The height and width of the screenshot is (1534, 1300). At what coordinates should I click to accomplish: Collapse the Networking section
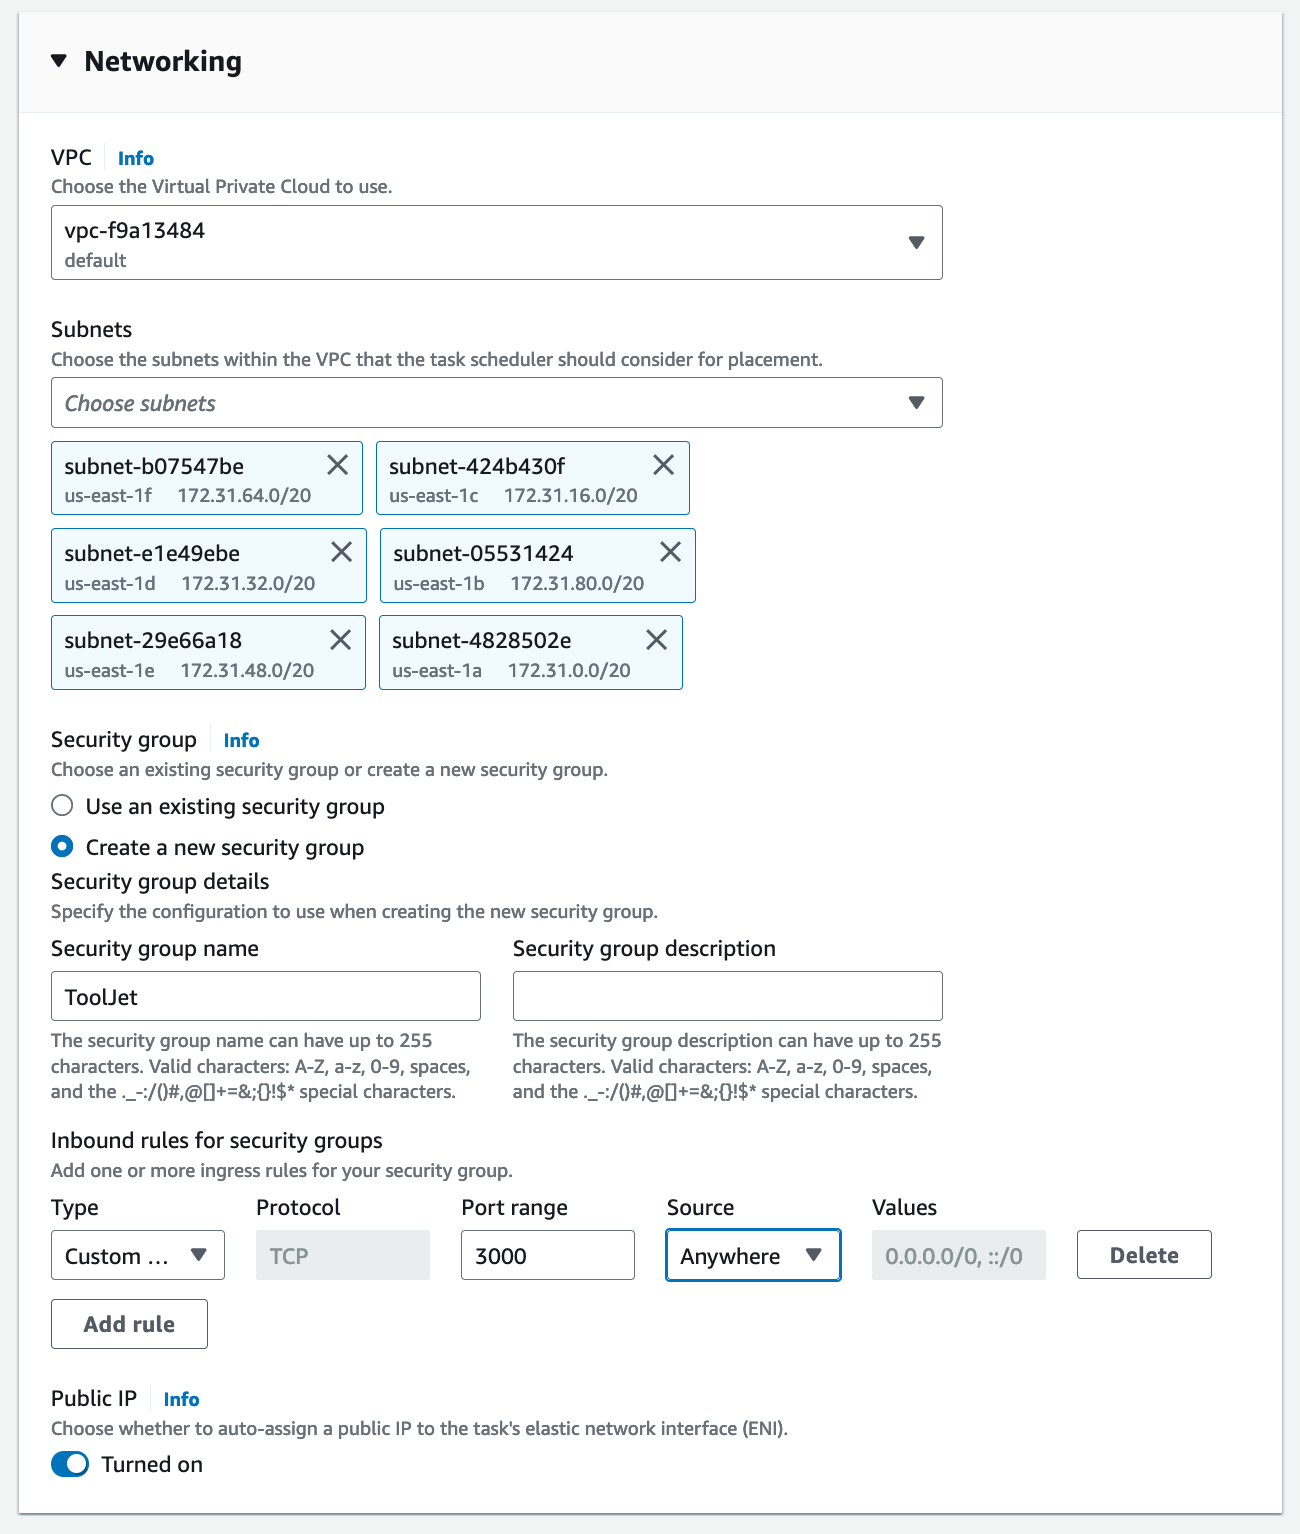60,61
